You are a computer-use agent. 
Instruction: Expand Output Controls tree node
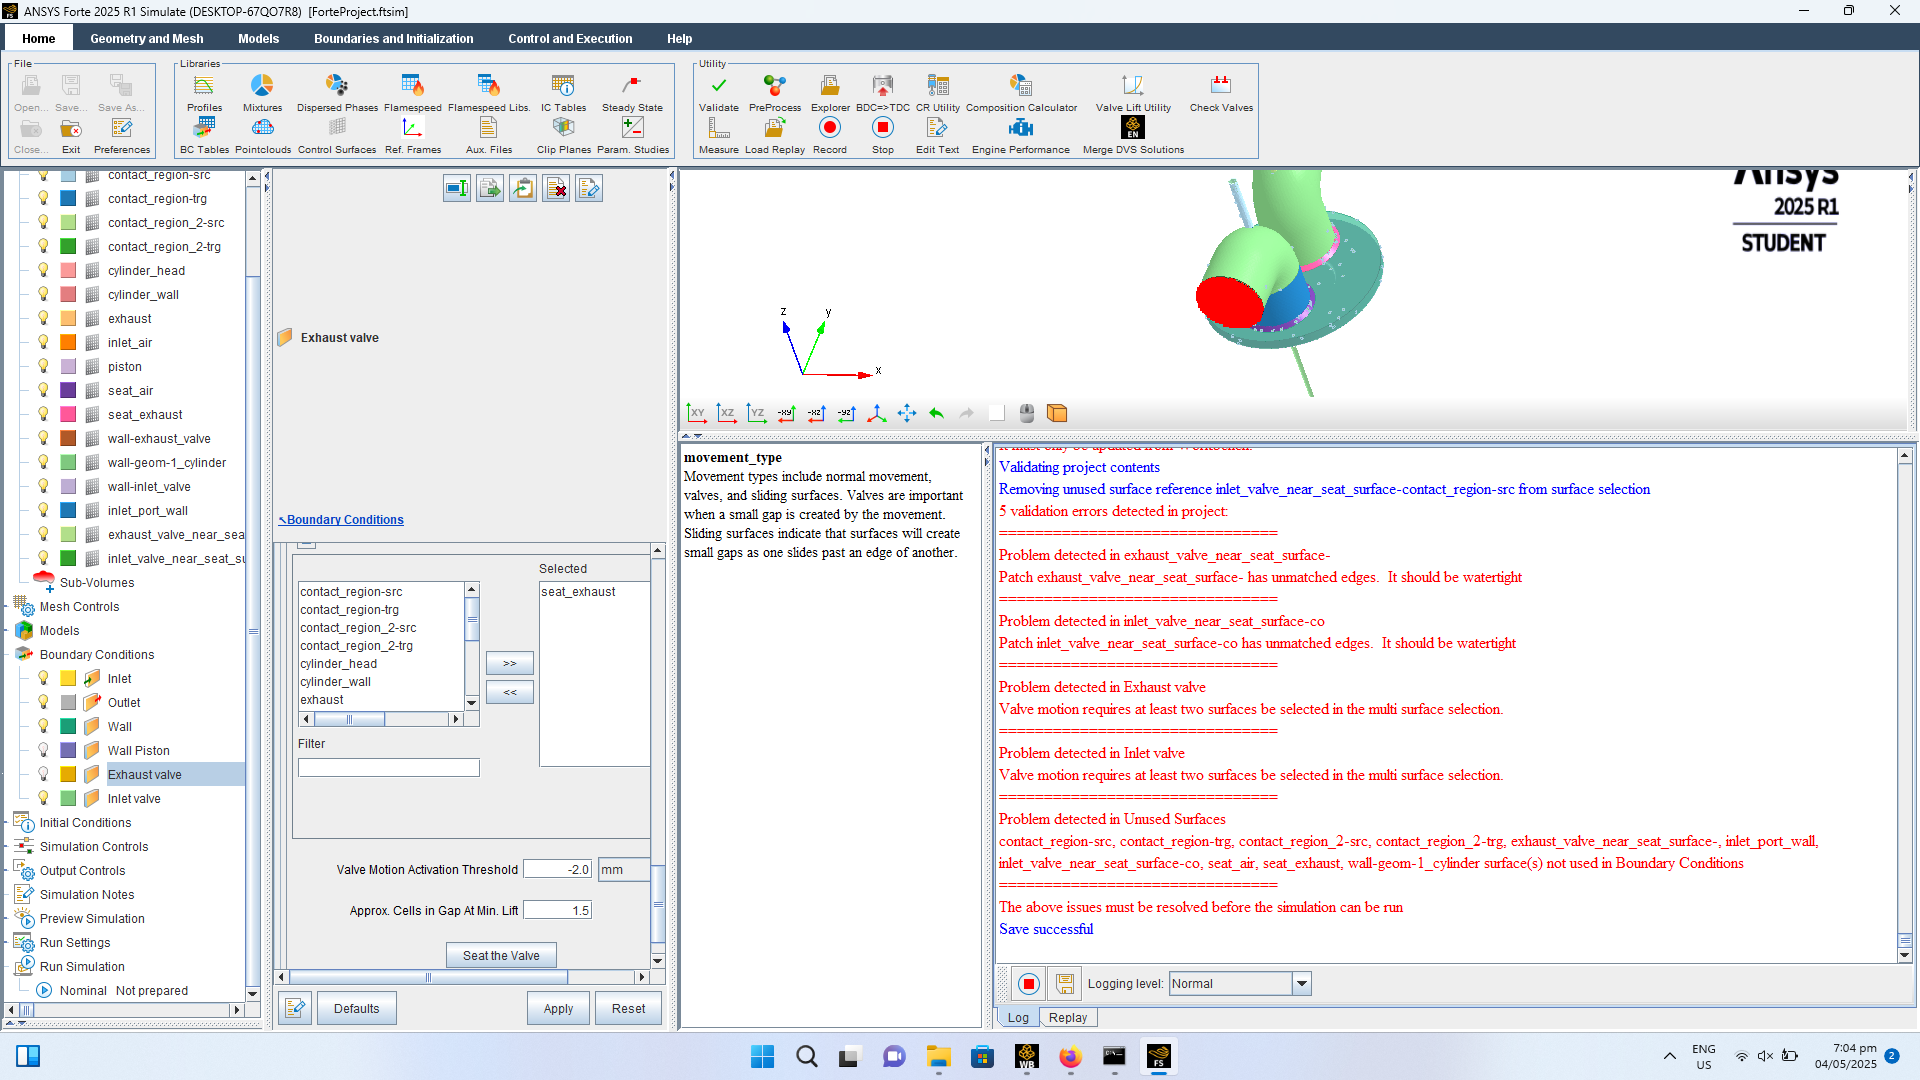(x=7, y=870)
